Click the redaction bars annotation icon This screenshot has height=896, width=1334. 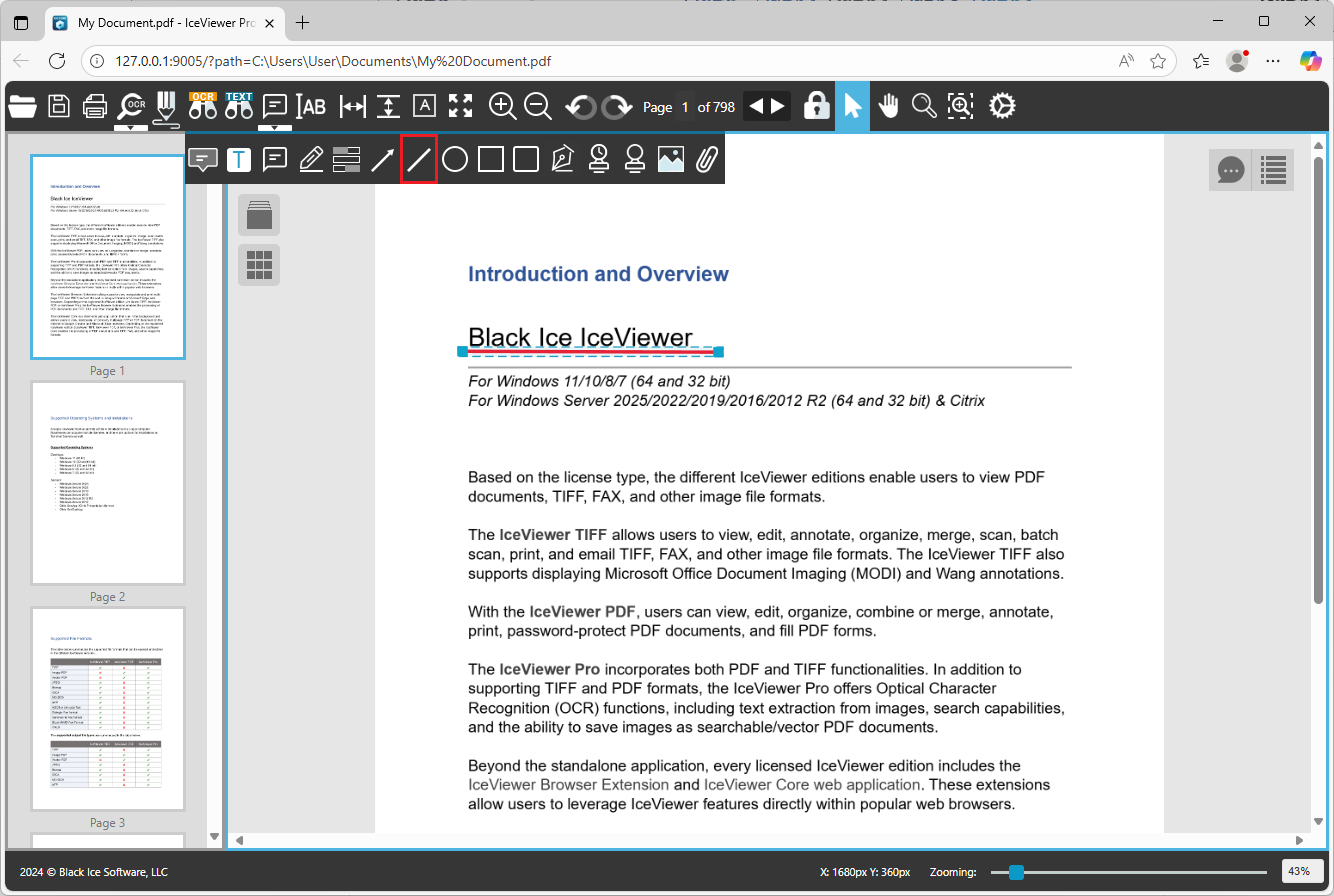tap(347, 159)
